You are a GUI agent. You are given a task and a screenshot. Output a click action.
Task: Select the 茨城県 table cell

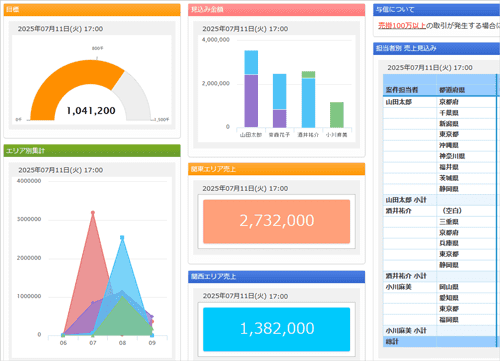466,178
